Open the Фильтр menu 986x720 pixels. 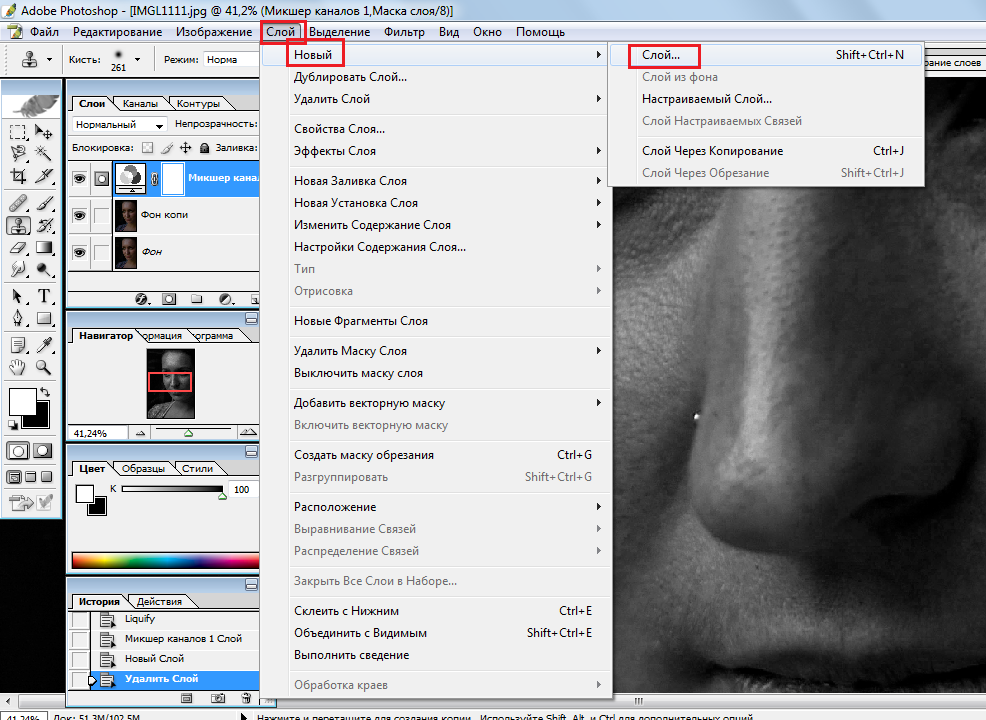(x=404, y=32)
